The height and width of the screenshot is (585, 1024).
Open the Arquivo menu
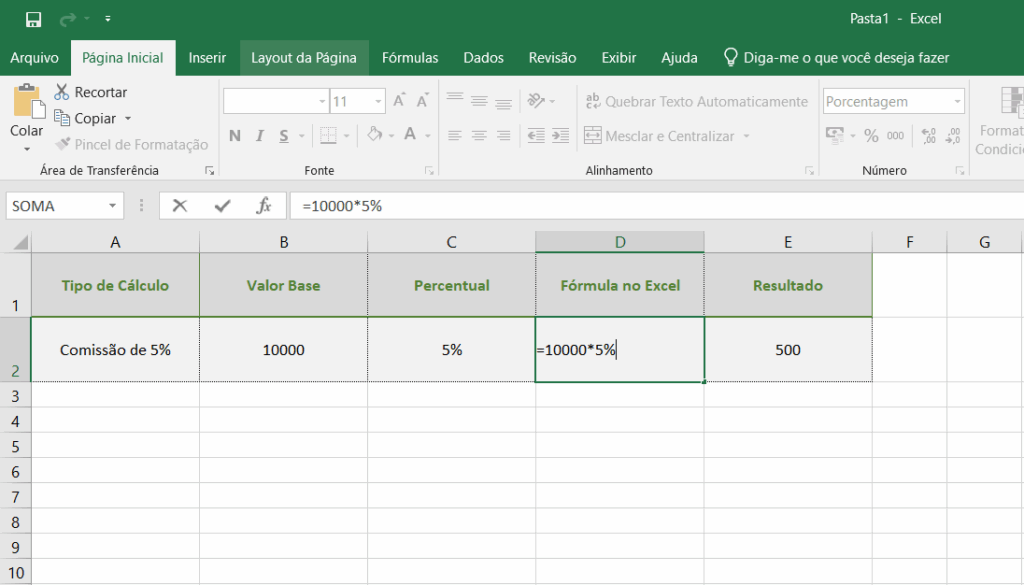pos(34,57)
